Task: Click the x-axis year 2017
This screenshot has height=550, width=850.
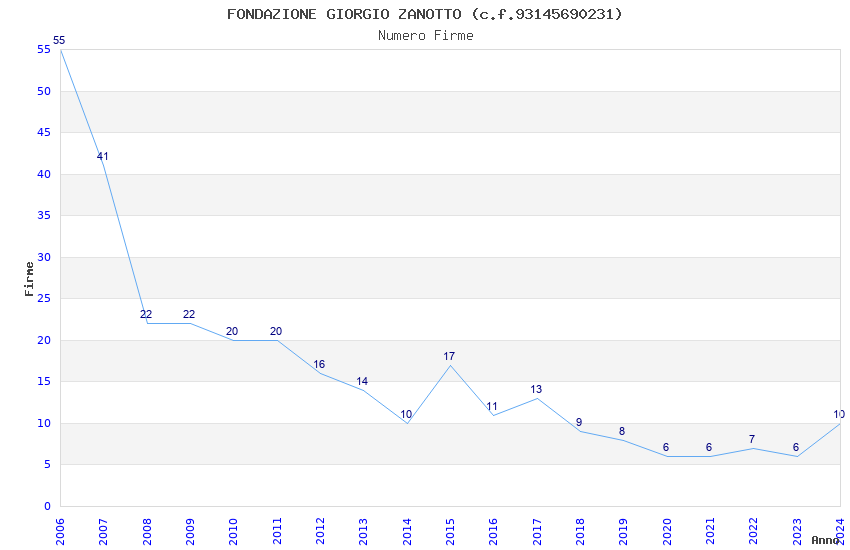Action: [537, 532]
